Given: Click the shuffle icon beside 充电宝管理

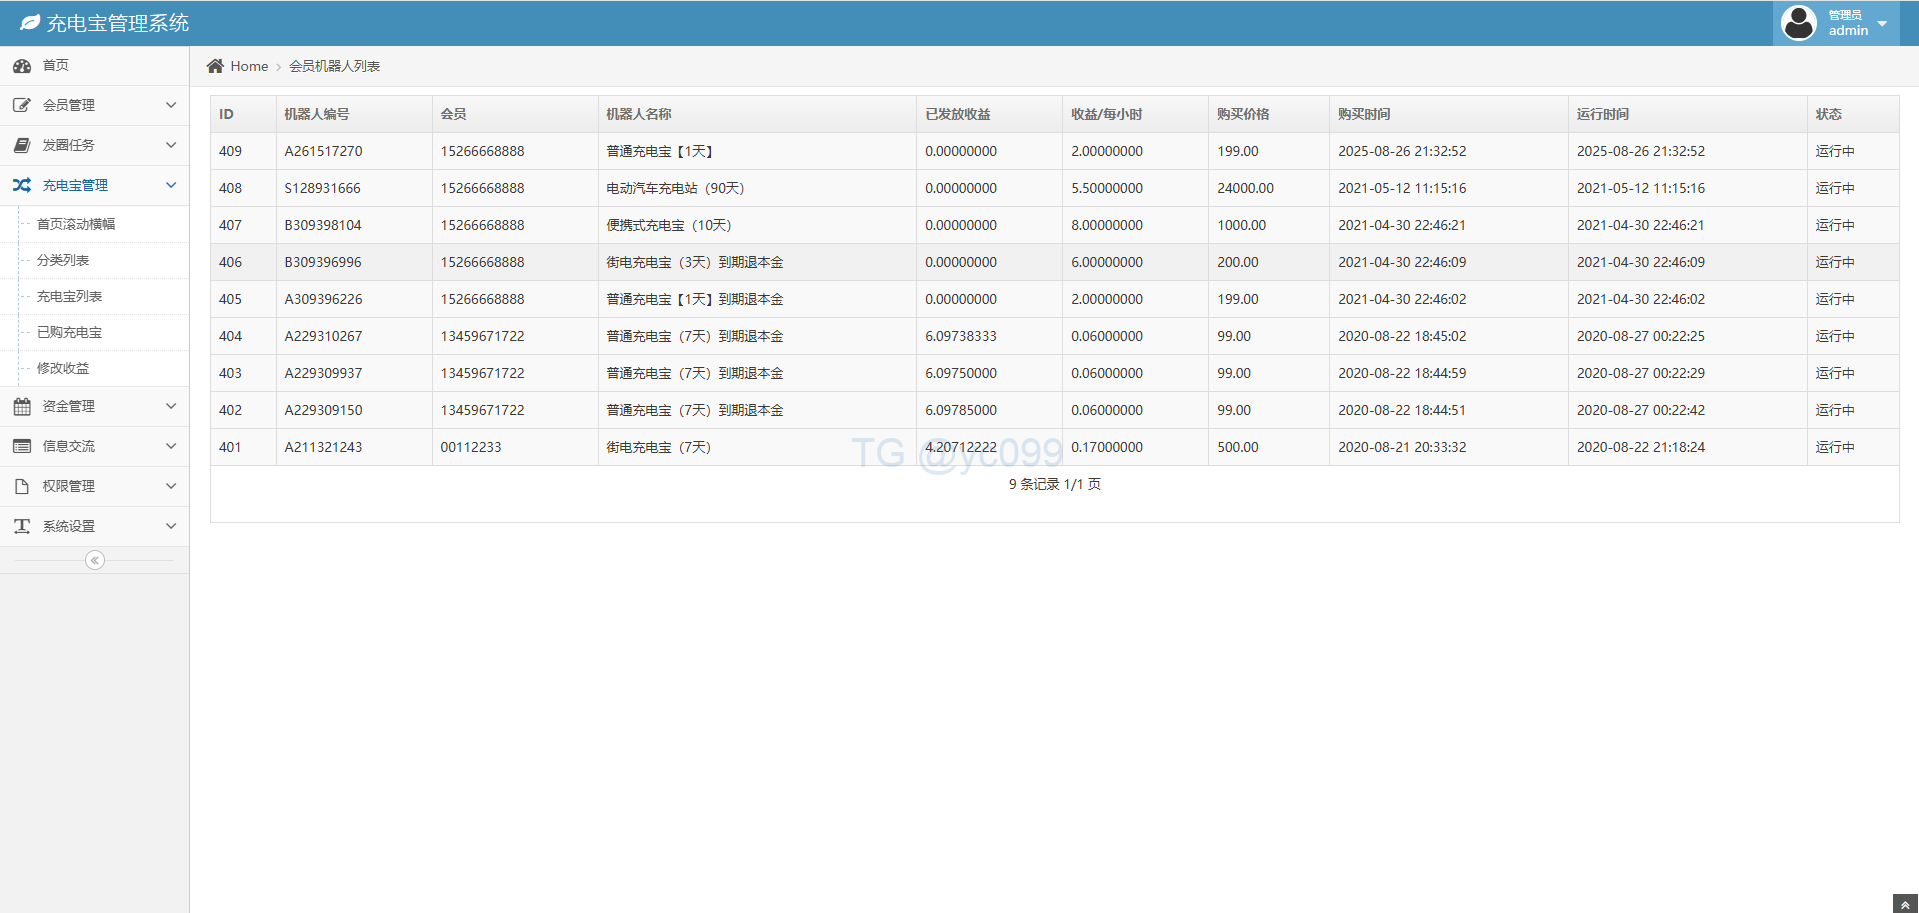Looking at the screenshot, I should [x=22, y=185].
